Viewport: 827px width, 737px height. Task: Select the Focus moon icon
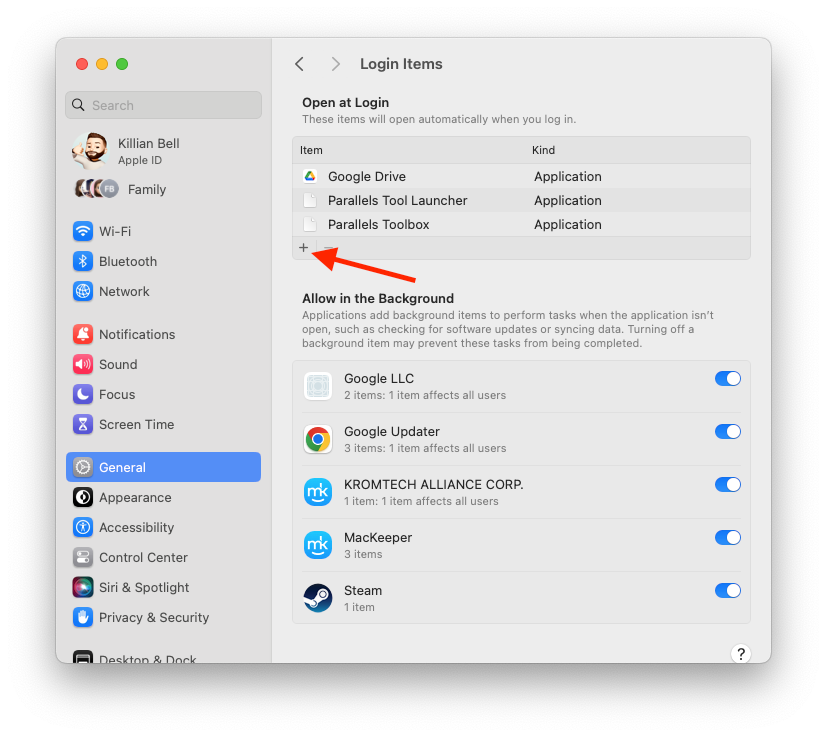click(x=82, y=394)
